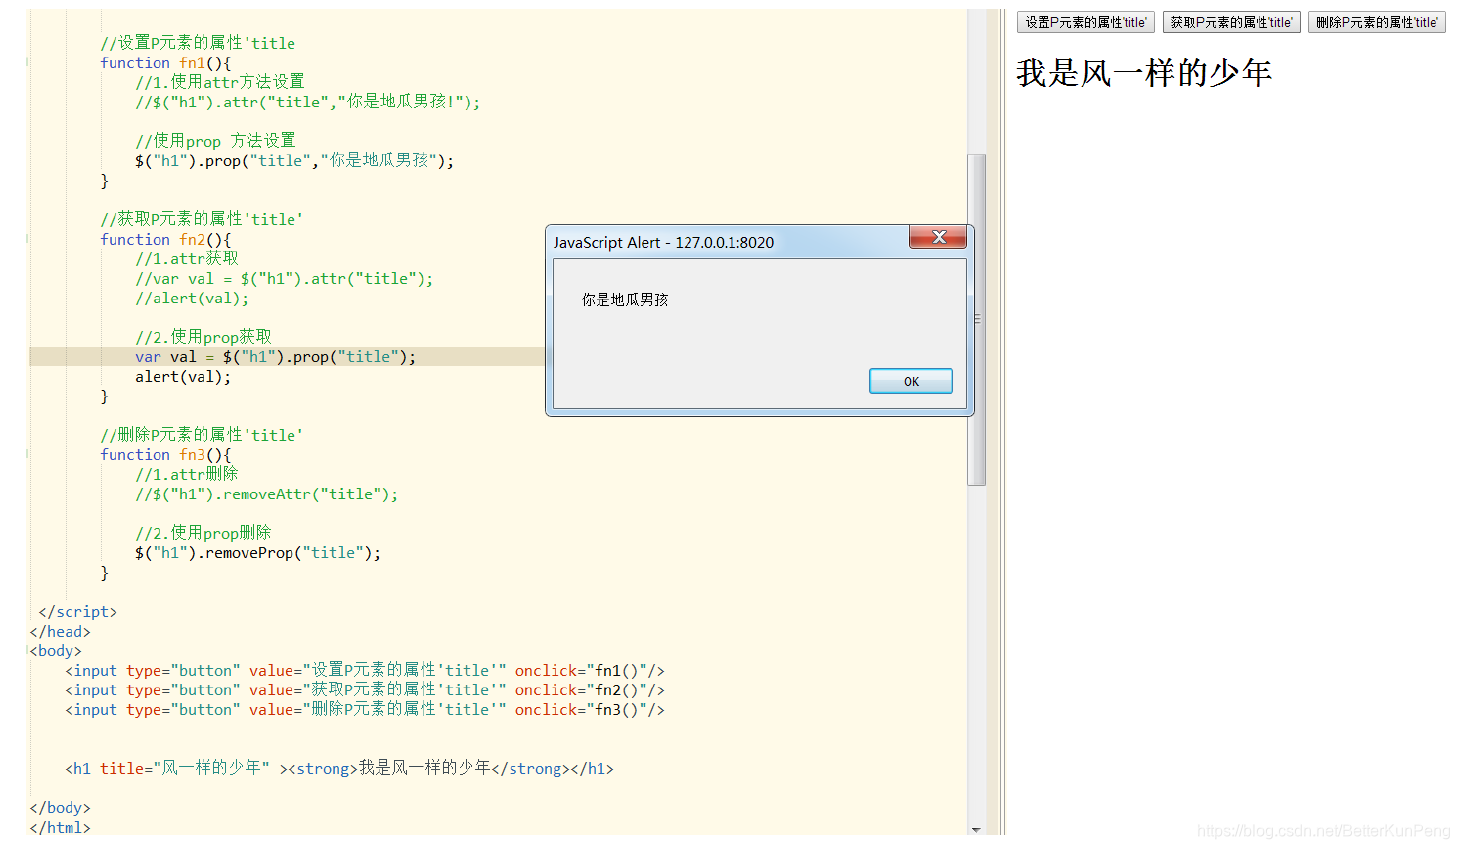Click the comment //2.使用prop删除

coord(203,533)
